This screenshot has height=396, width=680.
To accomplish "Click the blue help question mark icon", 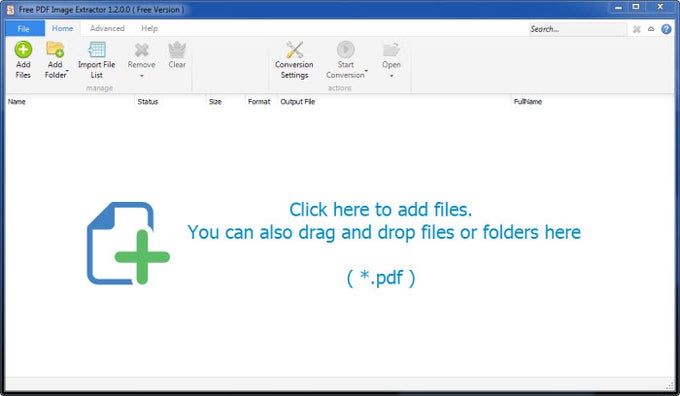I will 666,29.
